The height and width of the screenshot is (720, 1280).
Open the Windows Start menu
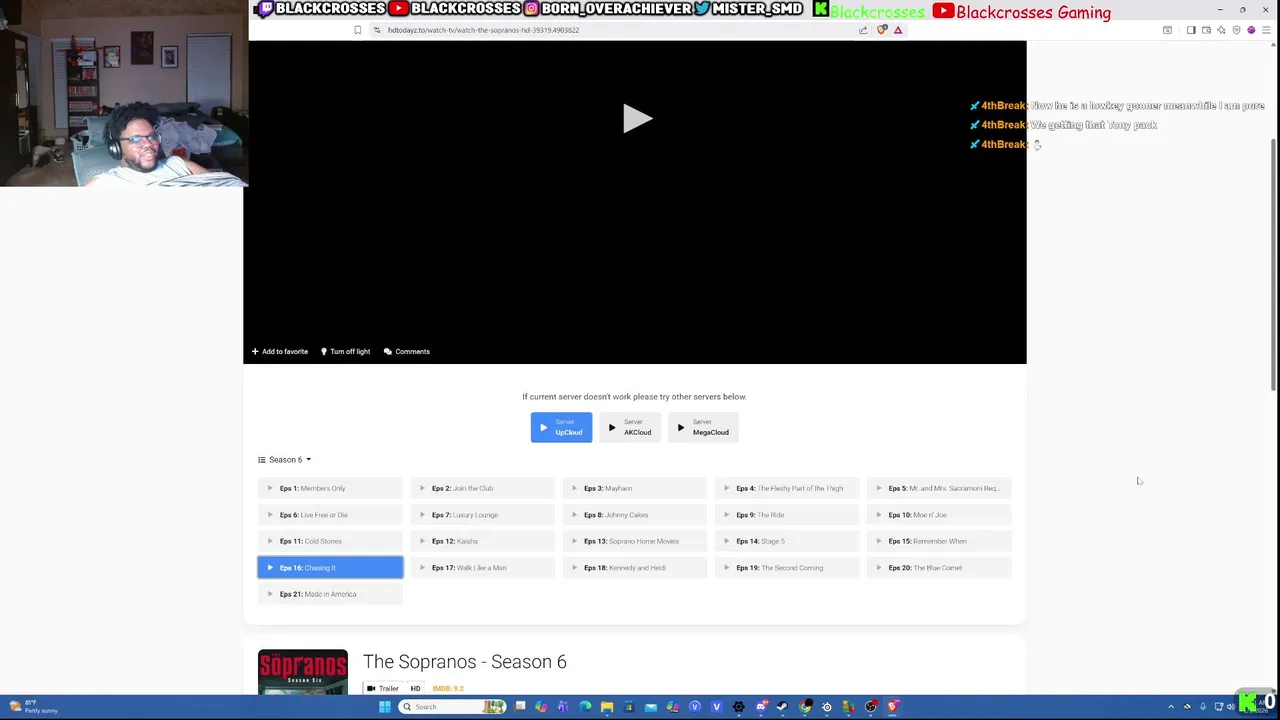(x=385, y=707)
